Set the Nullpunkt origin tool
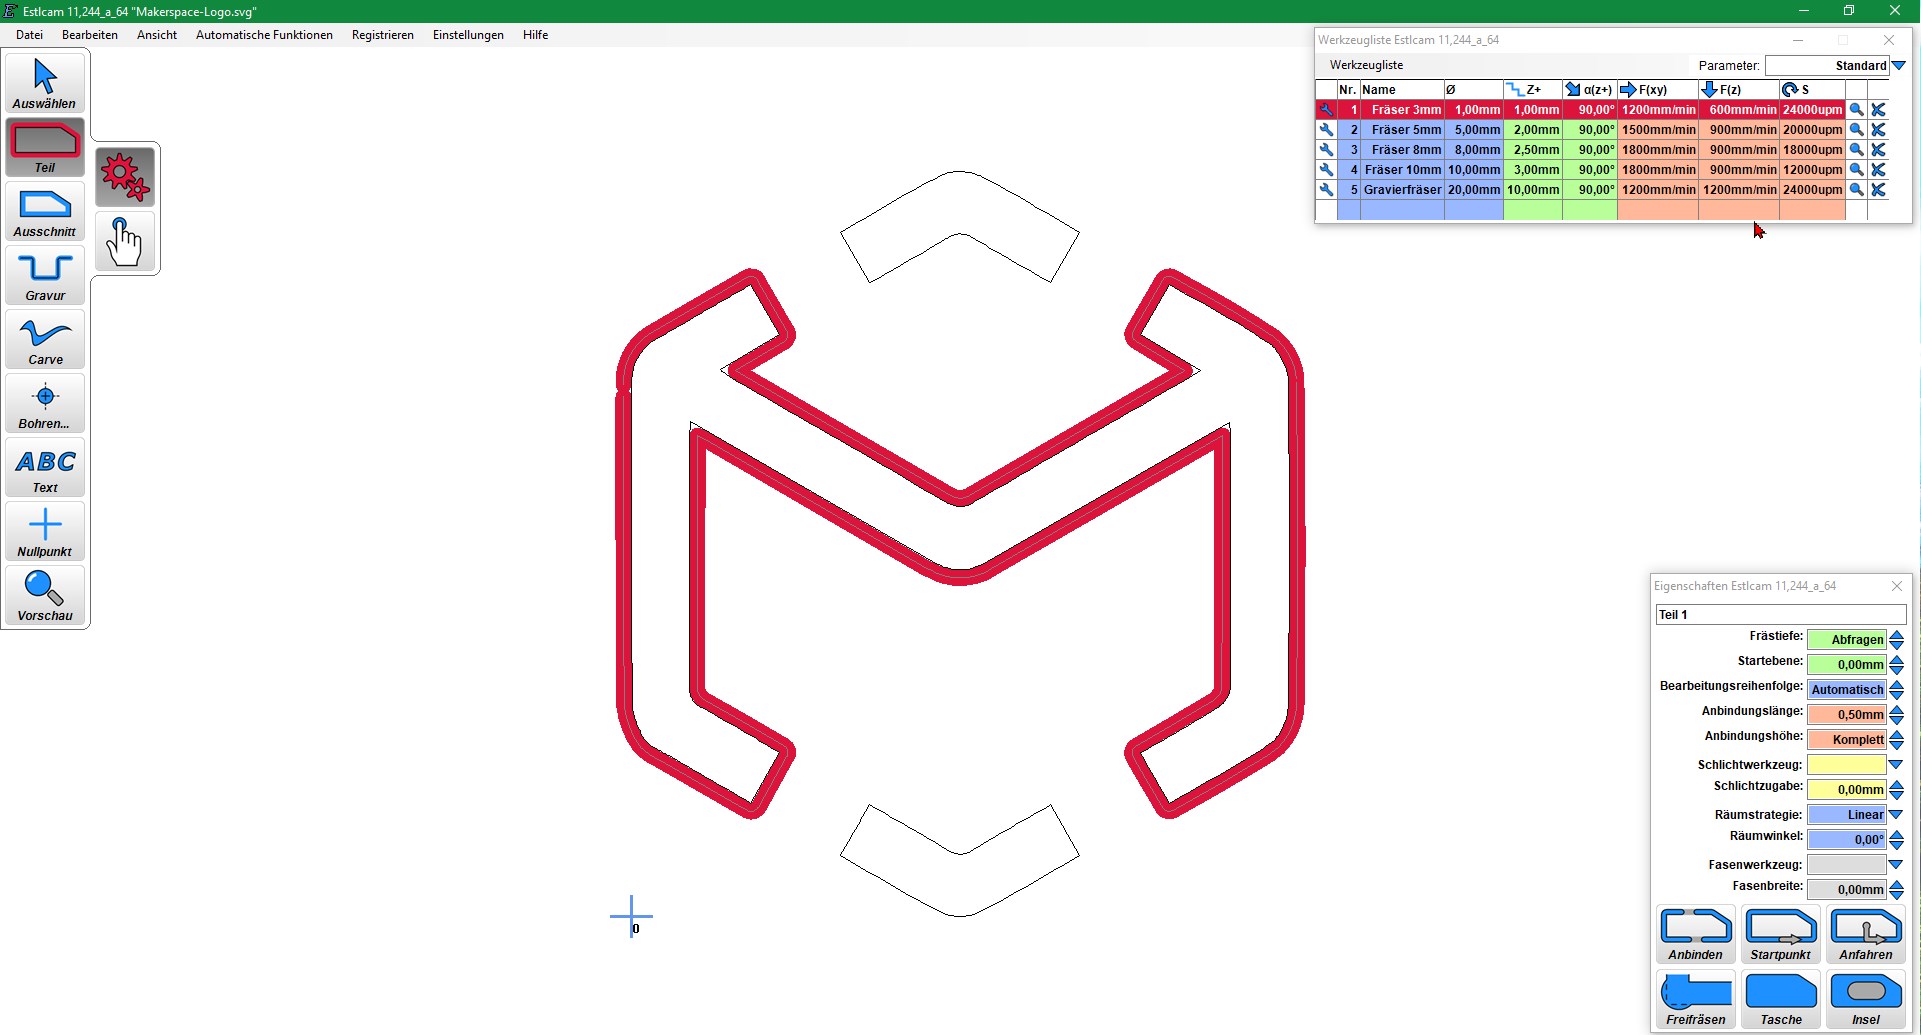 [45, 532]
